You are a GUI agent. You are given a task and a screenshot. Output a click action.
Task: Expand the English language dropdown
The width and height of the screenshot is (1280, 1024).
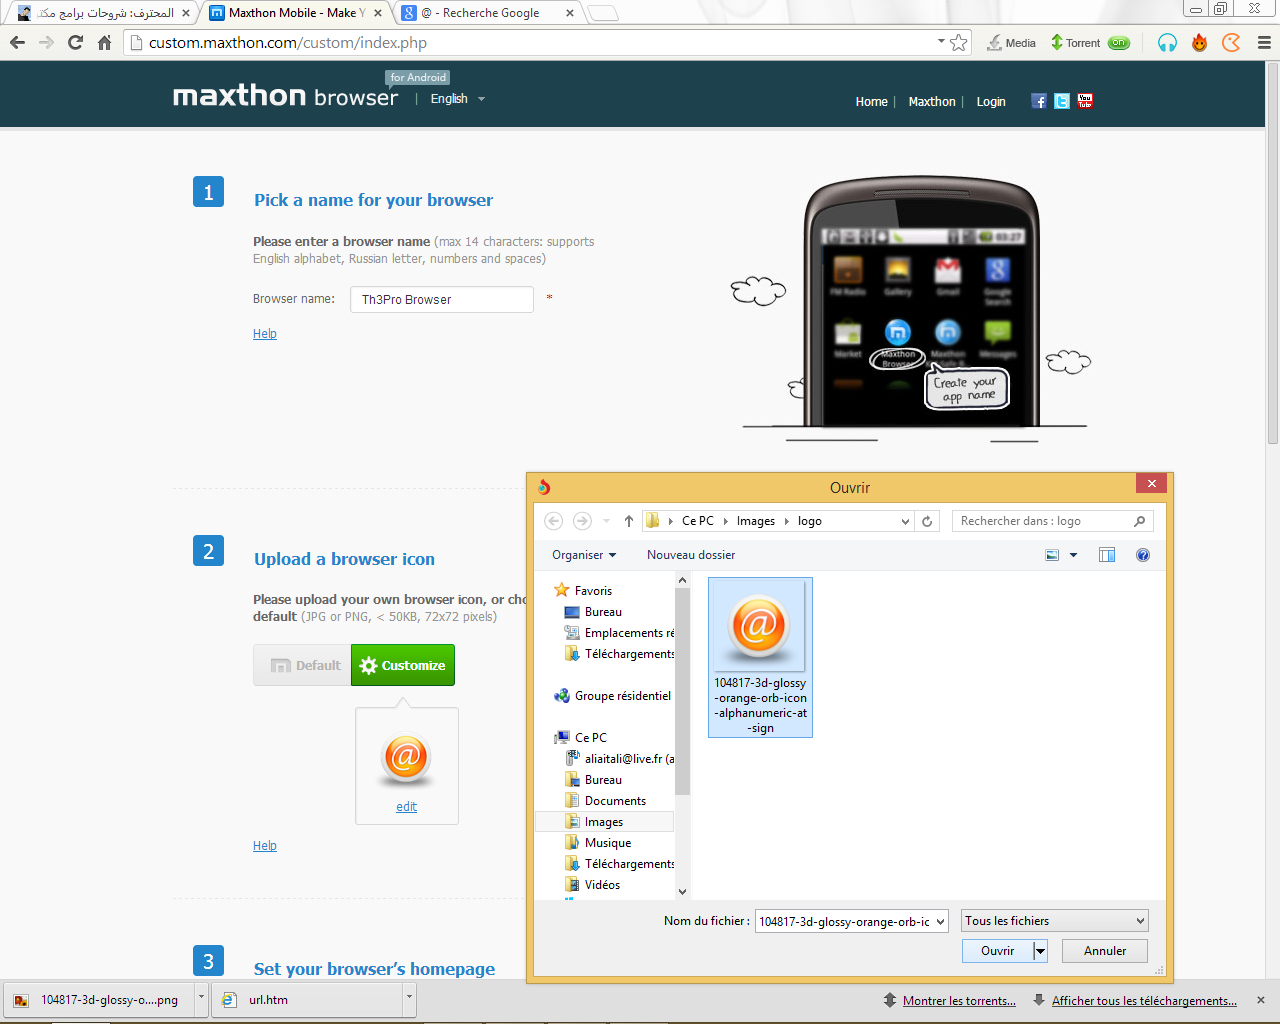coord(457,99)
